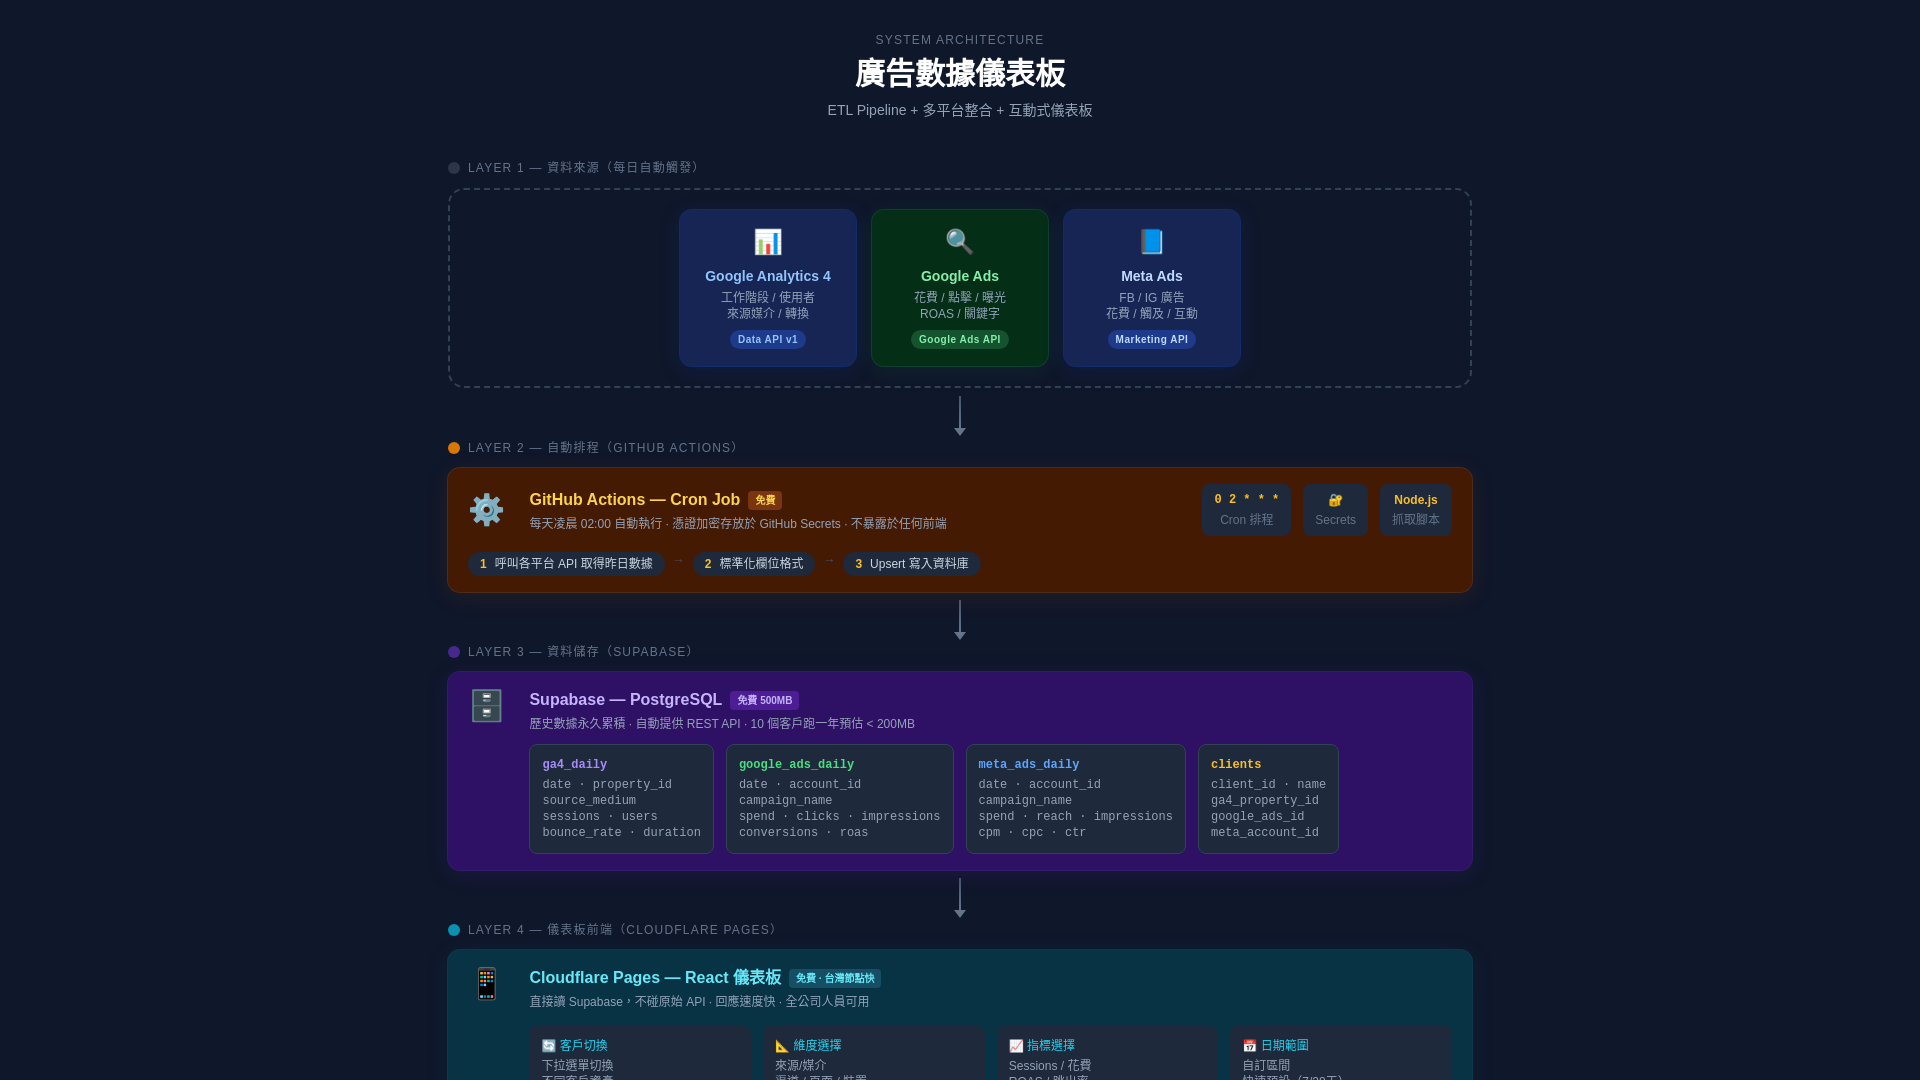
Task: Click the Supabase — PostgreSQL heading
Action: [626, 700]
